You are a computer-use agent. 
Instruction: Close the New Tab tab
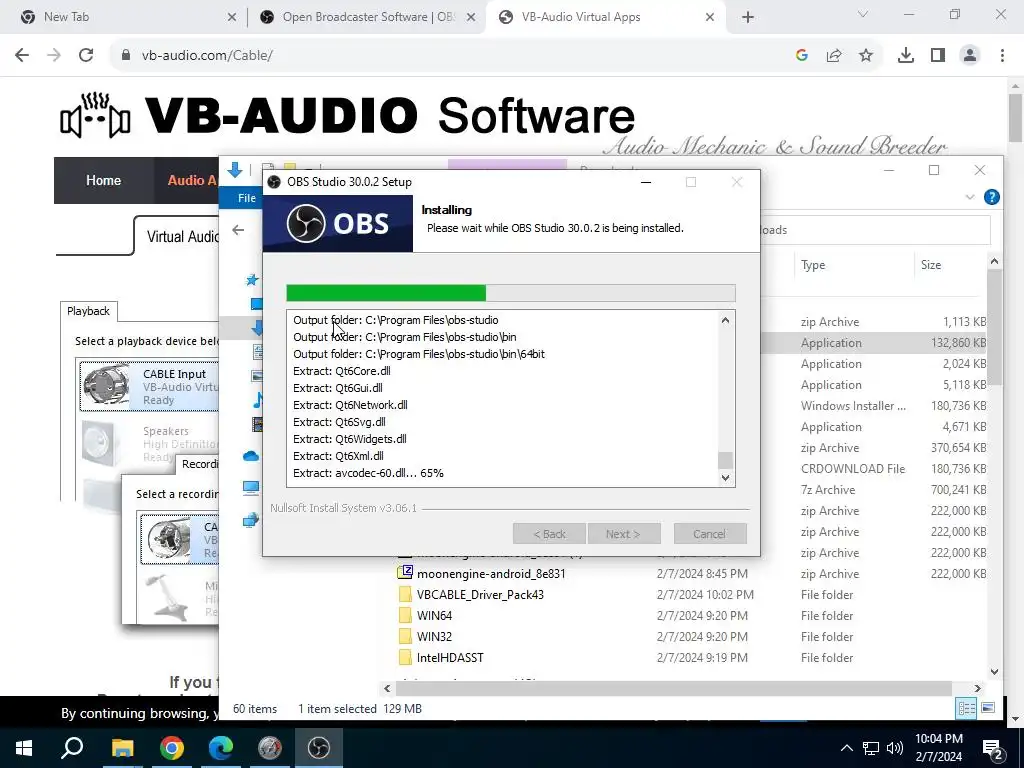pyautogui.click(x=232, y=17)
